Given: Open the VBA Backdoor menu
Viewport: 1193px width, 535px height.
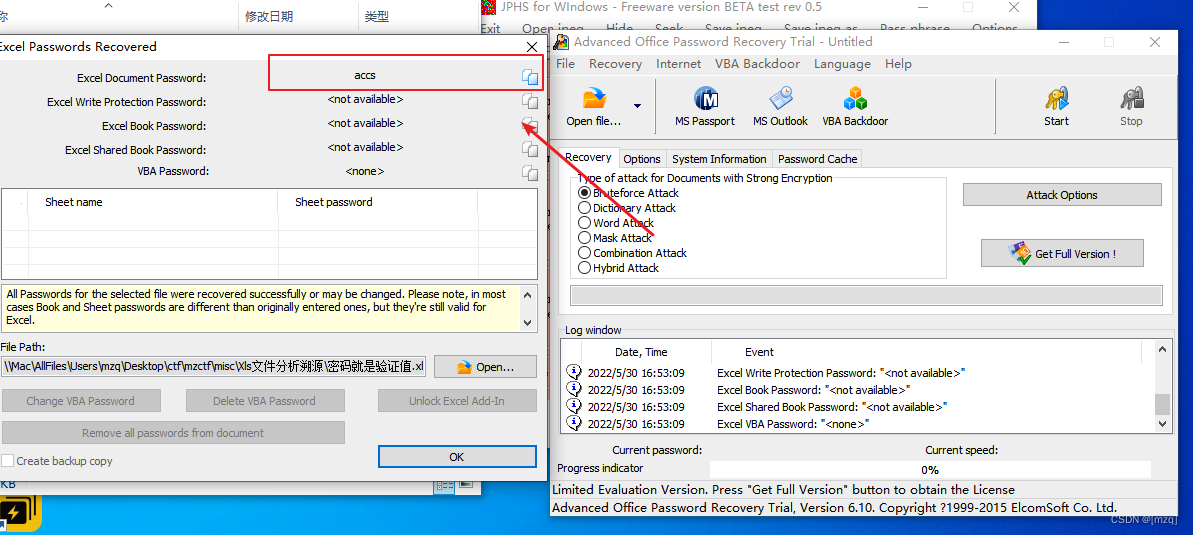Looking at the screenshot, I should [757, 64].
